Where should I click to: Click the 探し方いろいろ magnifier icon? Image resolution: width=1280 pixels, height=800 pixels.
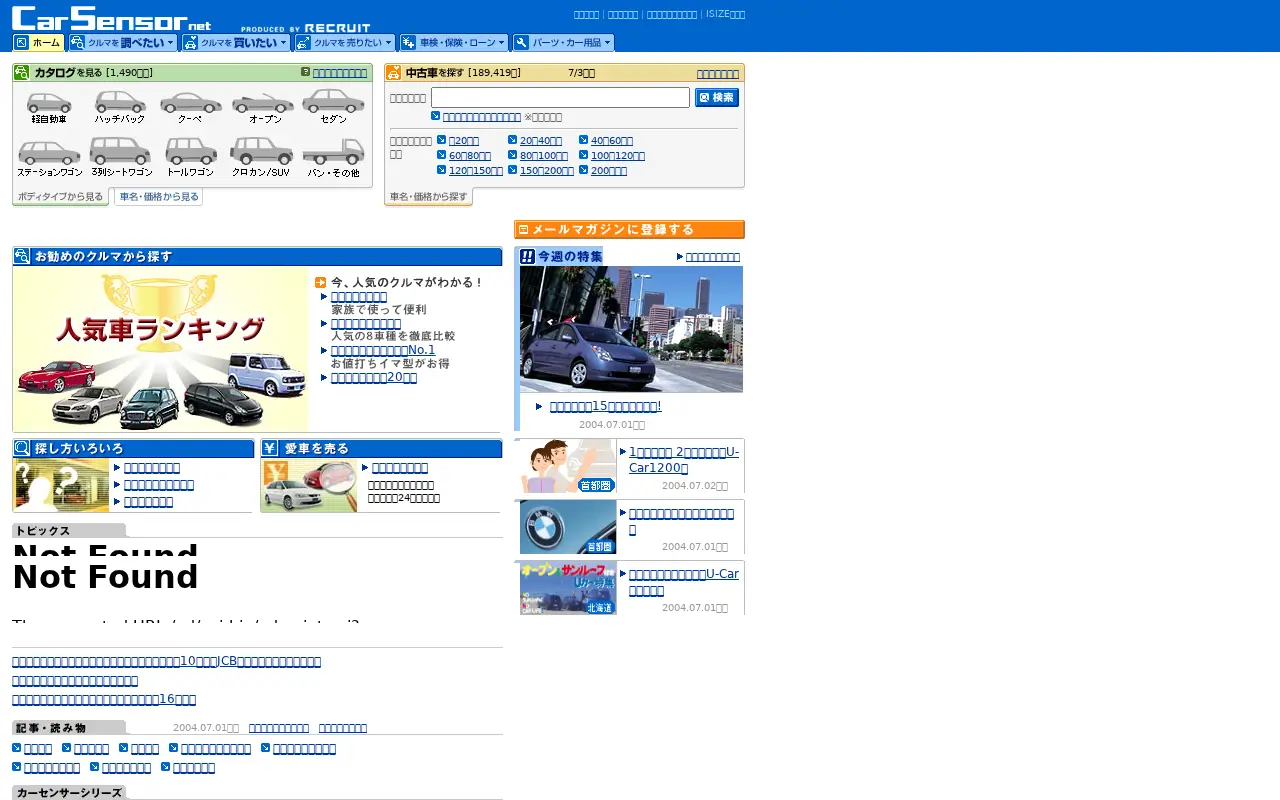click(x=22, y=448)
